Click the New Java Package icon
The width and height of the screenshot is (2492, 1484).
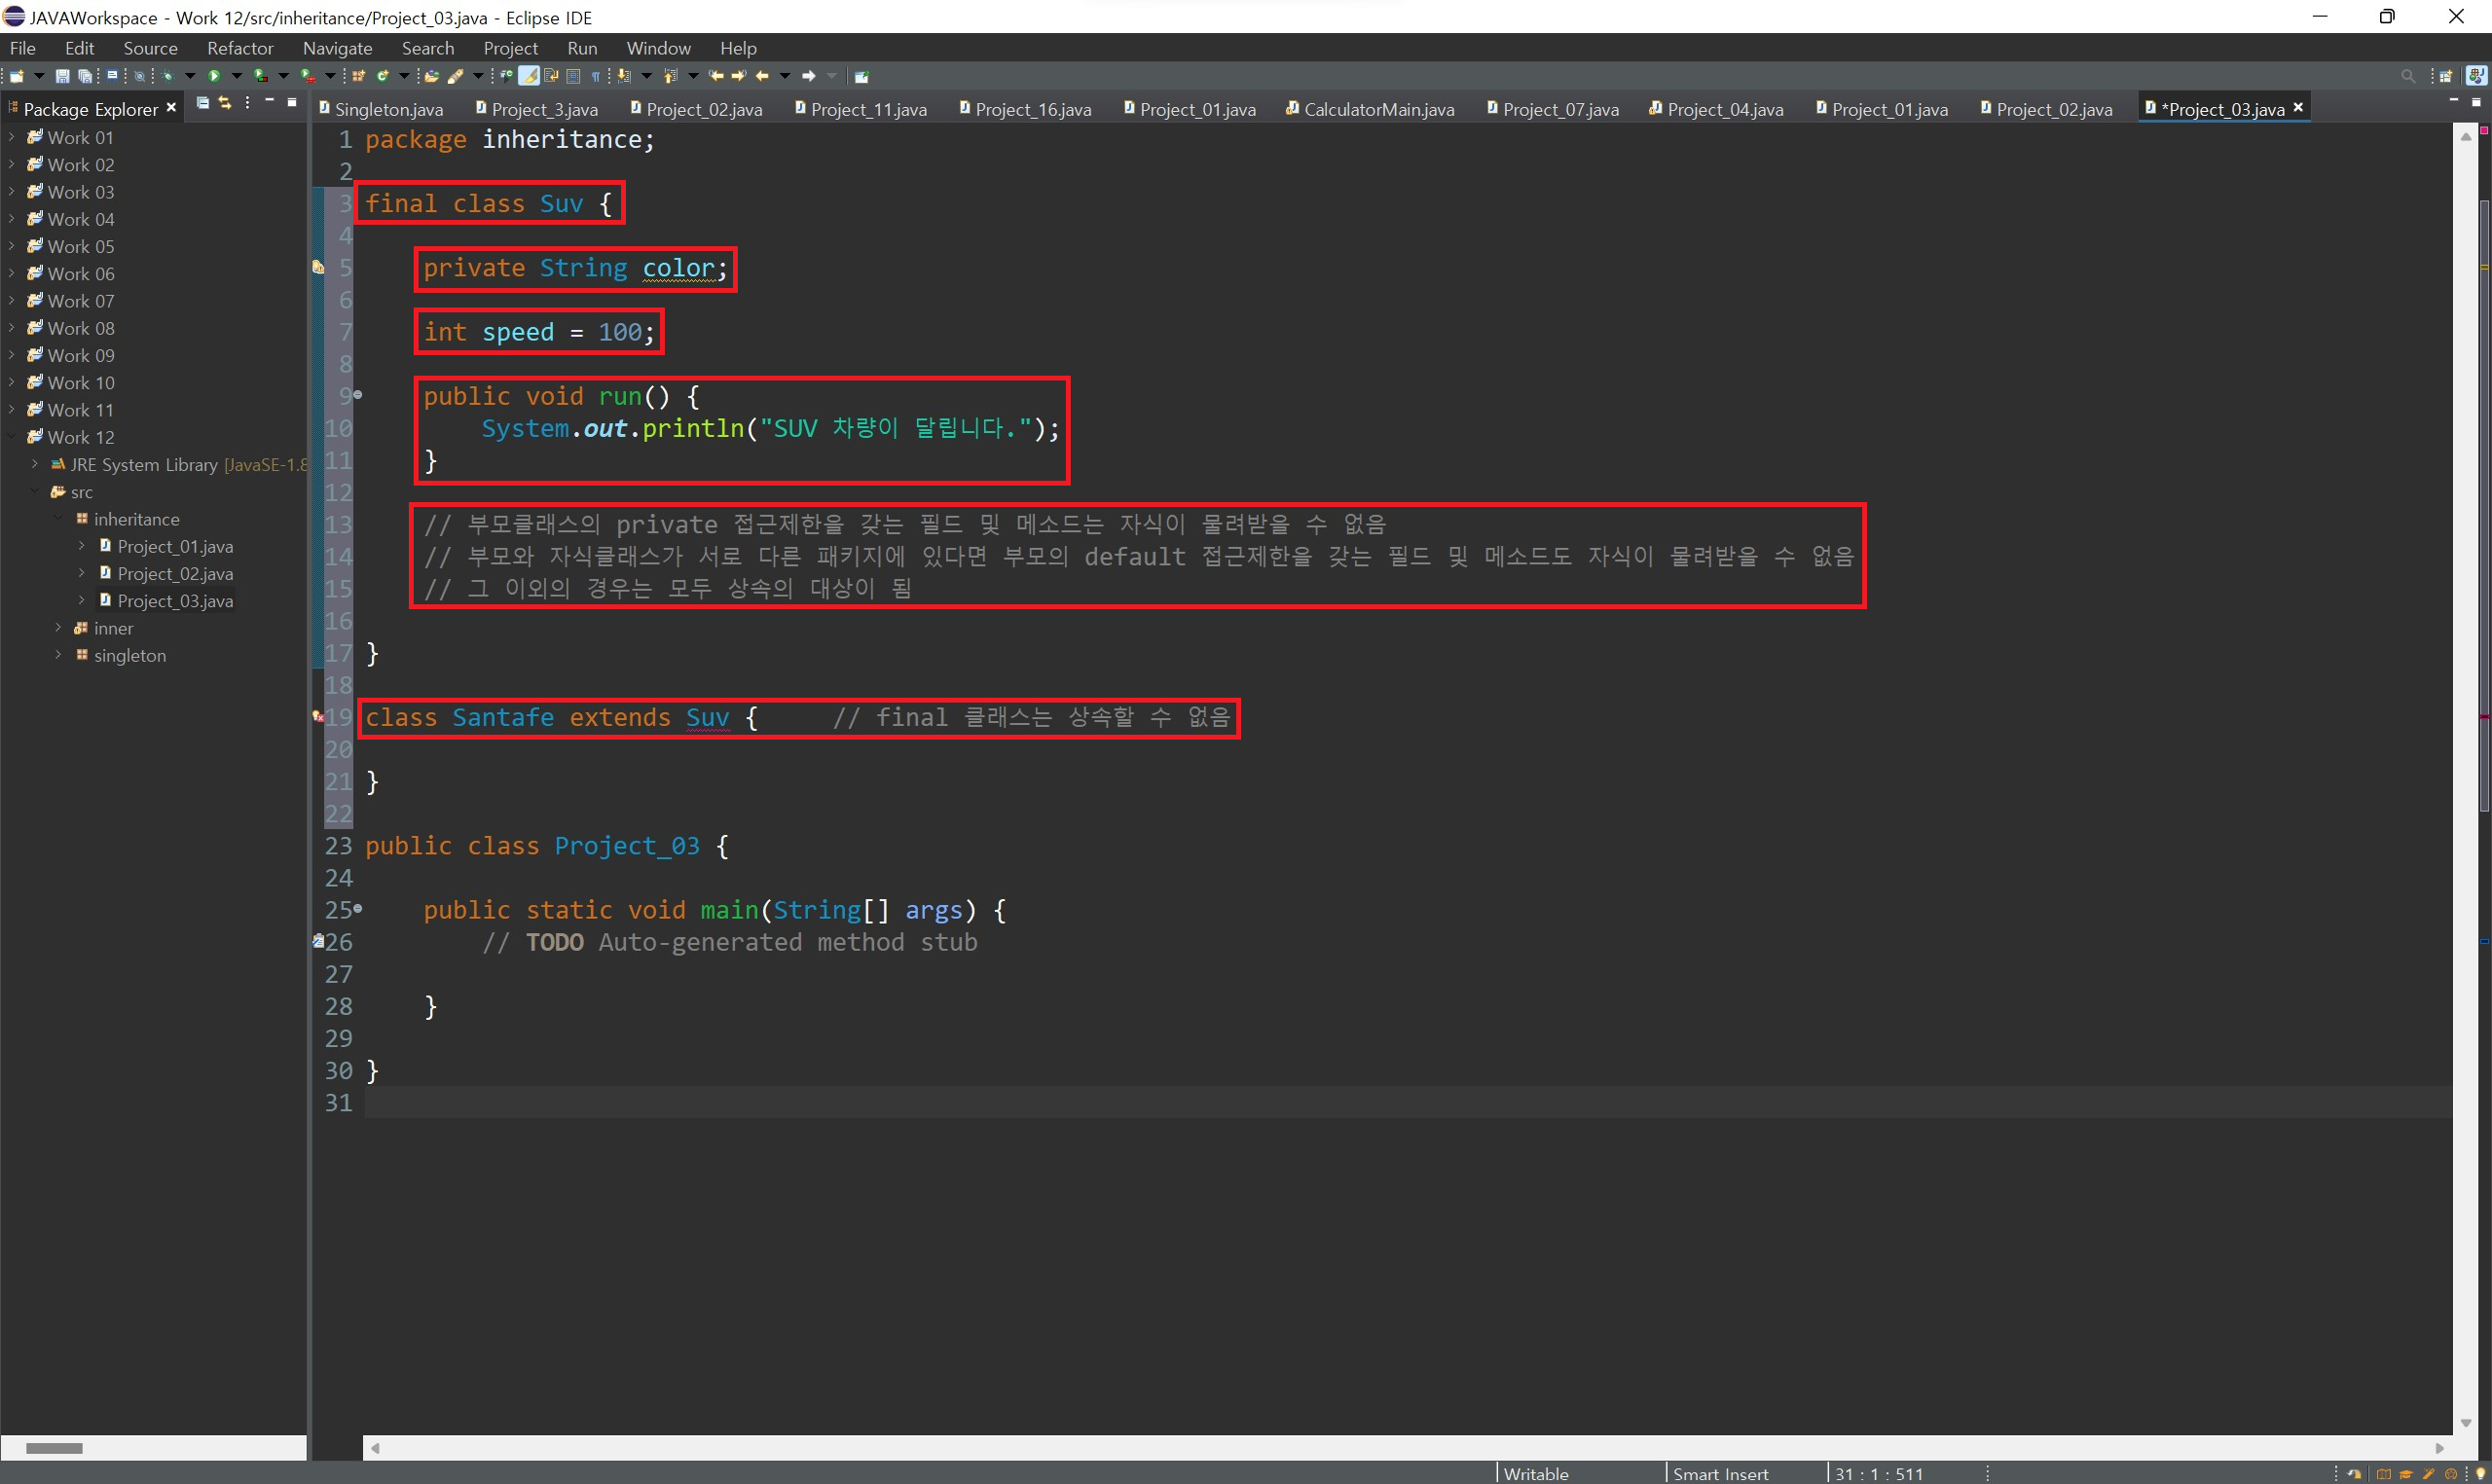[358, 76]
